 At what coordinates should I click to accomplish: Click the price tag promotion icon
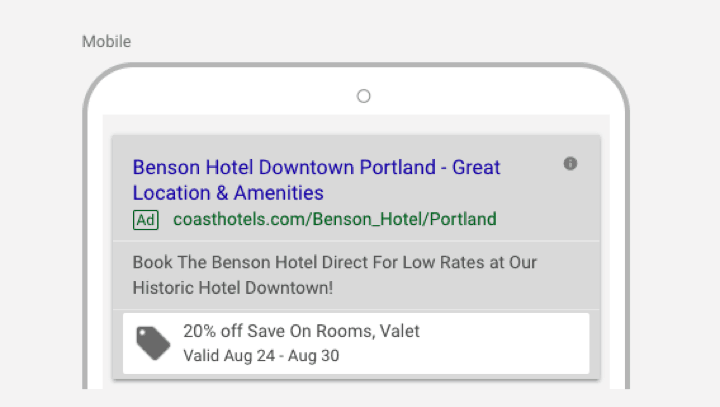pos(153,343)
